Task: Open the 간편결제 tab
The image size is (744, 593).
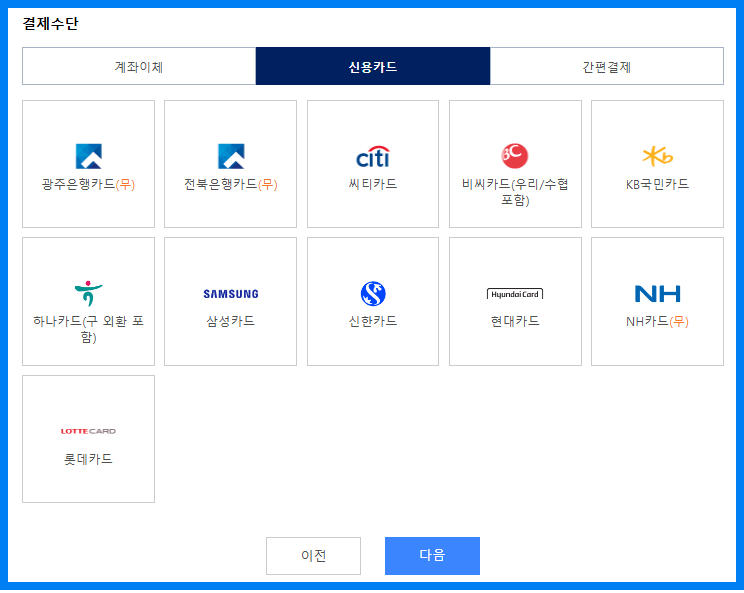Action: pos(607,66)
